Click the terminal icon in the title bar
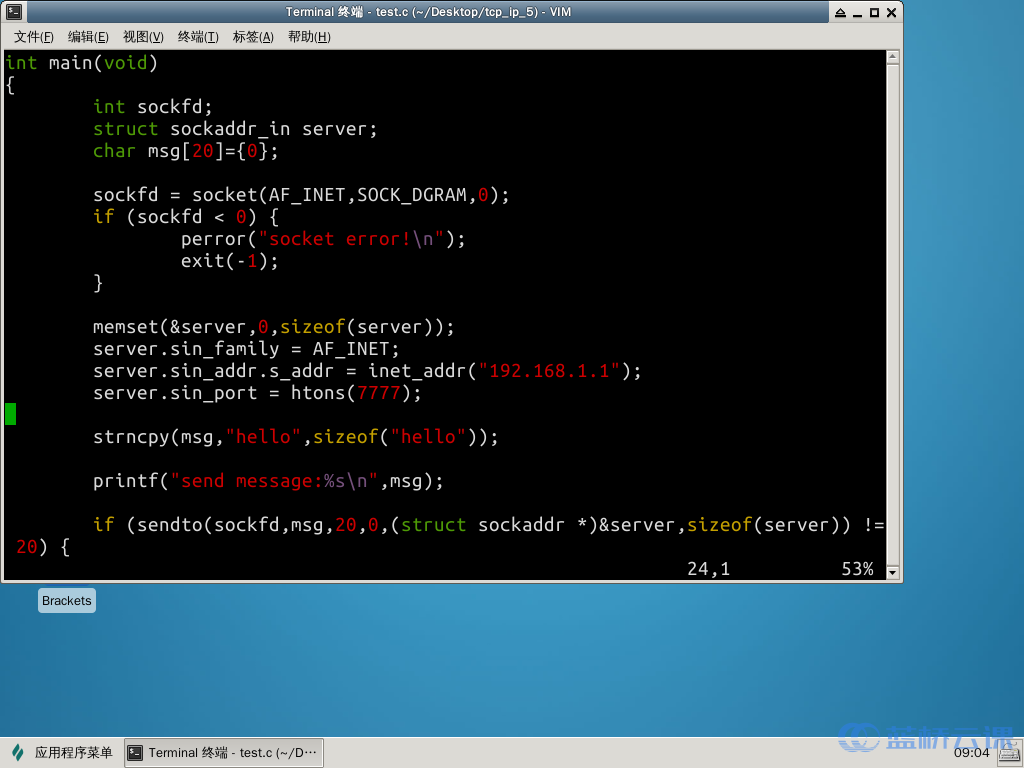1024x768 pixels. click(x=14, y=12)
